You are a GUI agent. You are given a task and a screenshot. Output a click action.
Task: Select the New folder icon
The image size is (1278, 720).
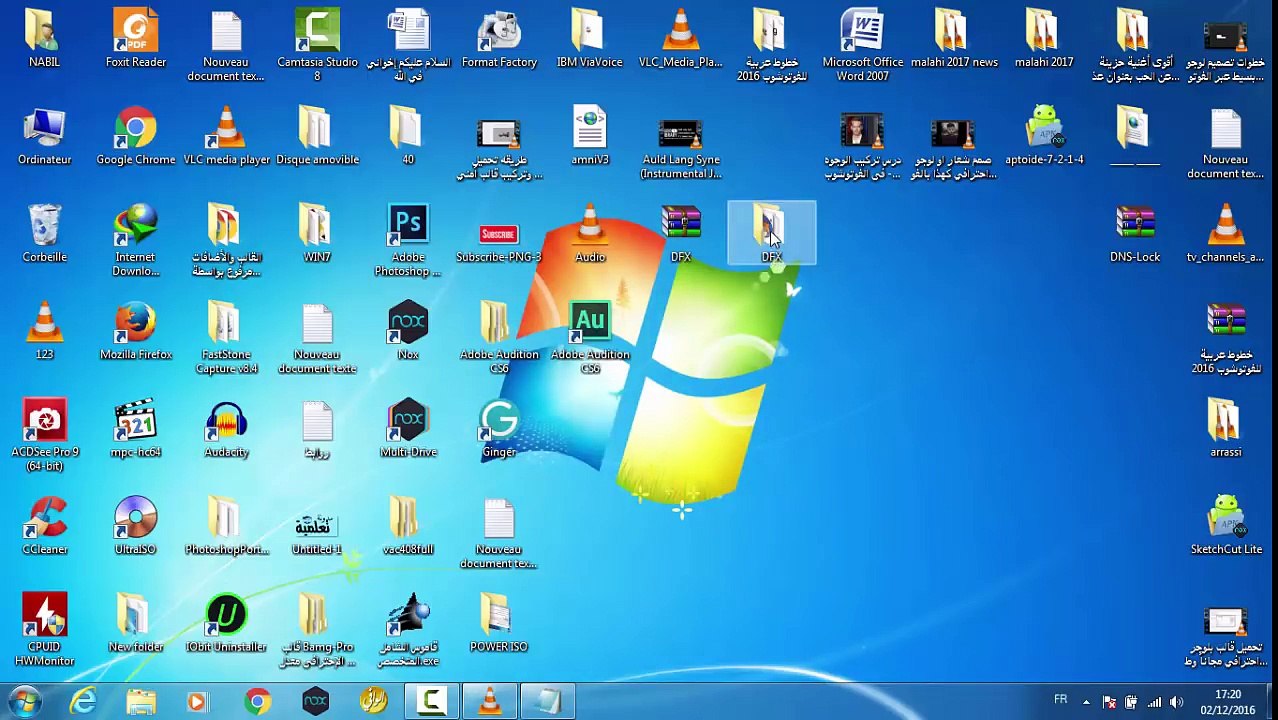(x=136, y=622)
